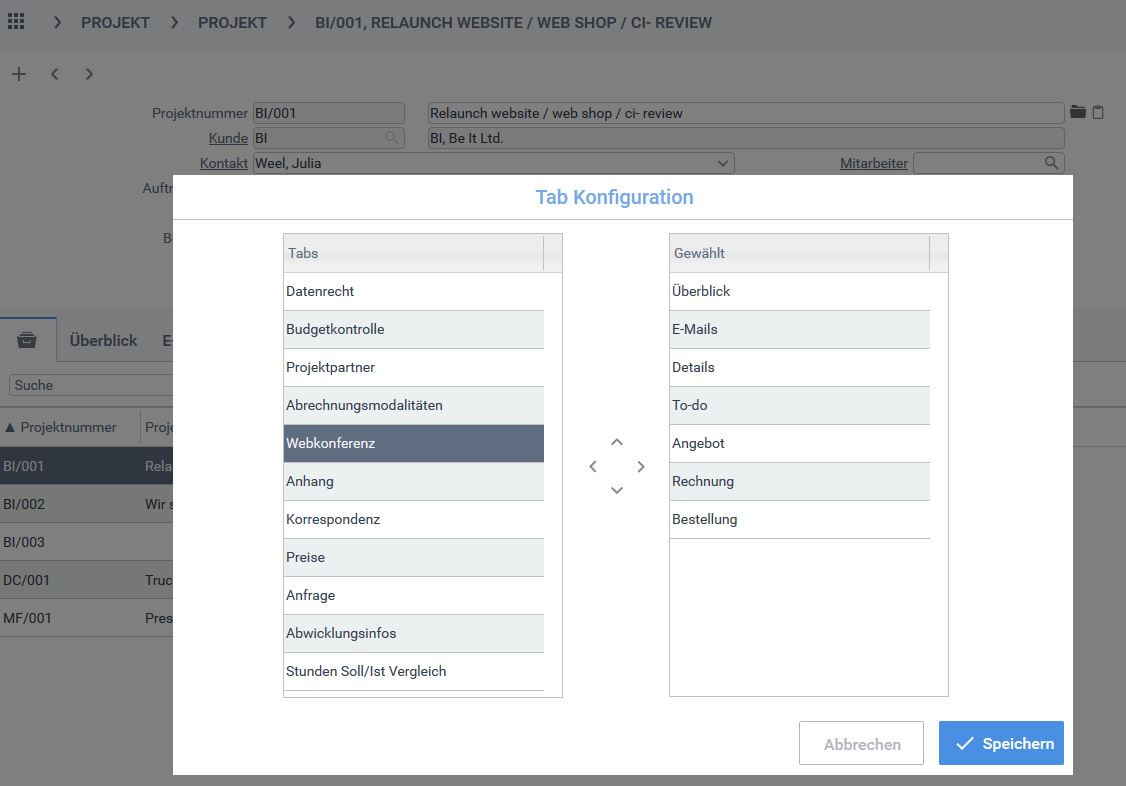The height and width of the screenshot is (786, 1126).
Task: Open the Kunde link label
Action: tap(228, 138)
